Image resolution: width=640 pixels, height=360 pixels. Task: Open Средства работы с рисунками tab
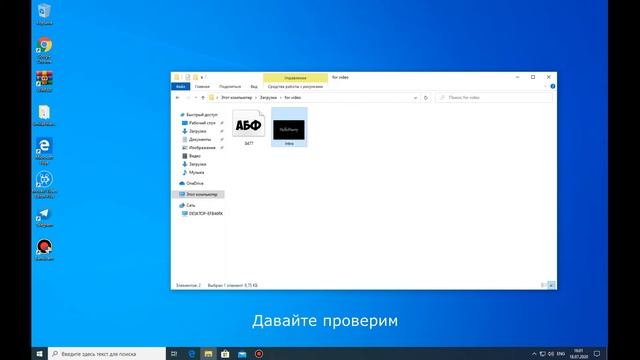point(295,87)
